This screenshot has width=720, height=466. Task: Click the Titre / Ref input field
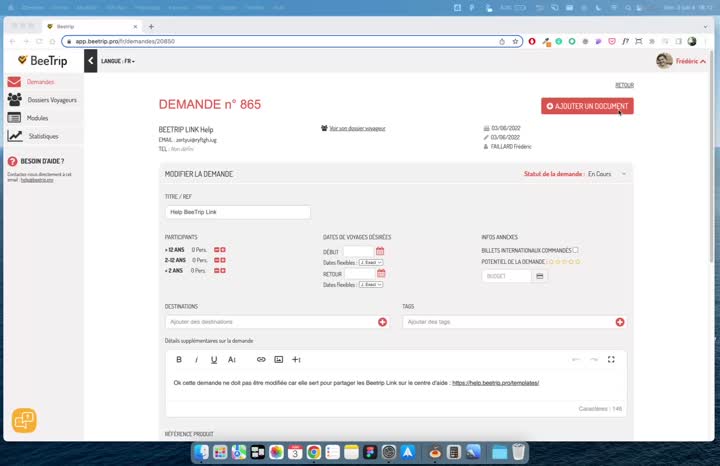point(237,212)
